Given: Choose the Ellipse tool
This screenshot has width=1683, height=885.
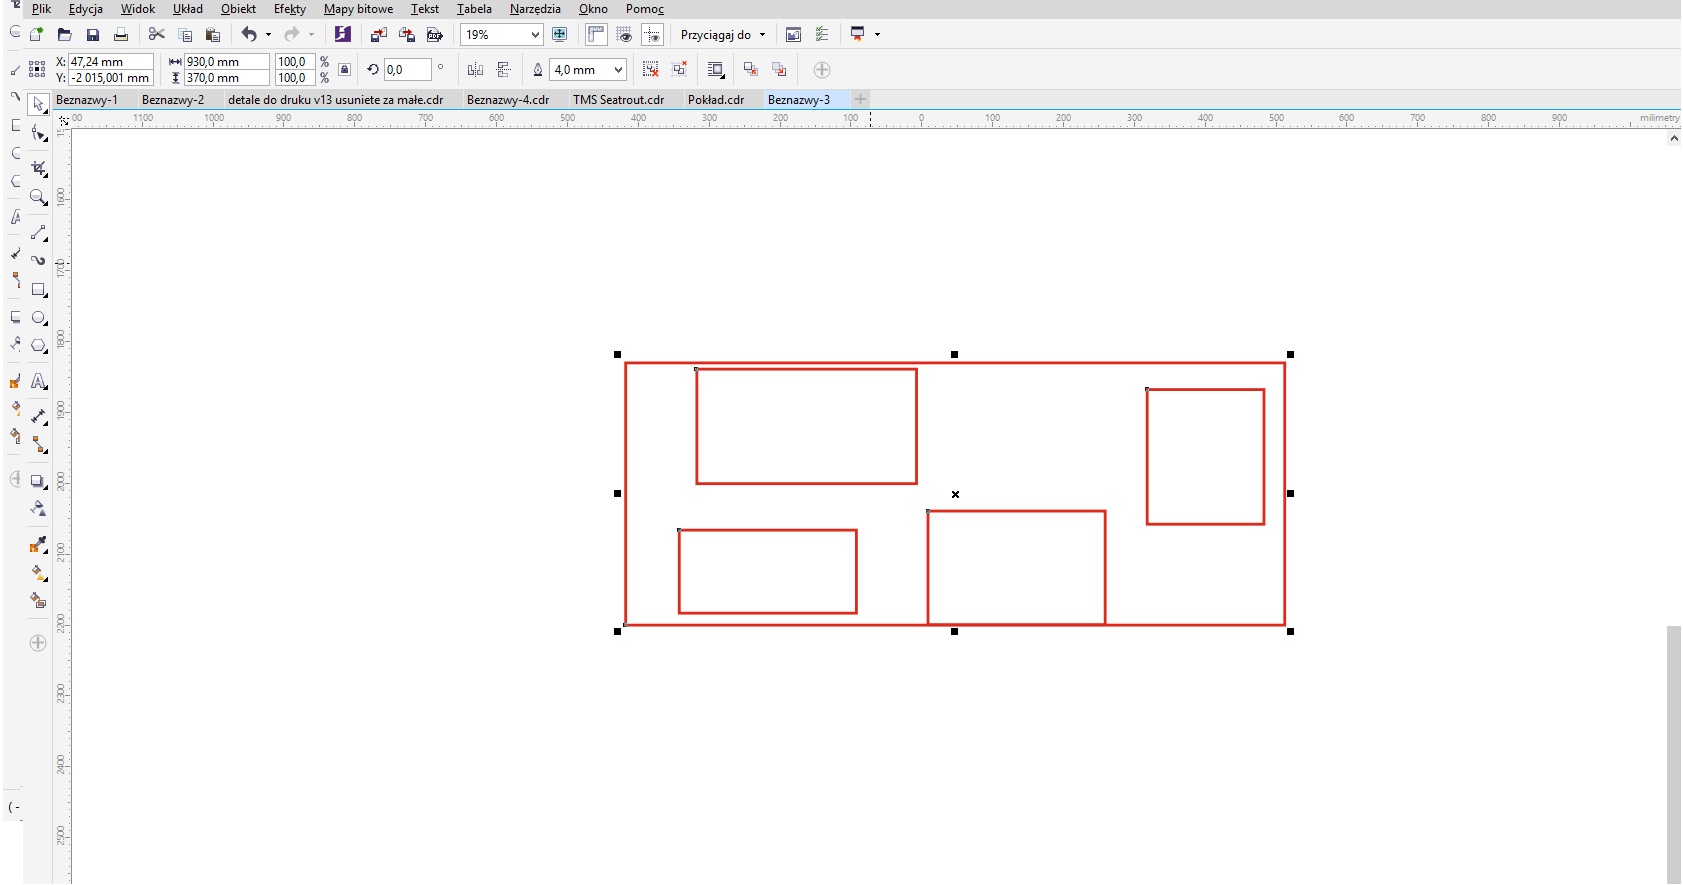Looking at the screenshot, I should point(39,318).
